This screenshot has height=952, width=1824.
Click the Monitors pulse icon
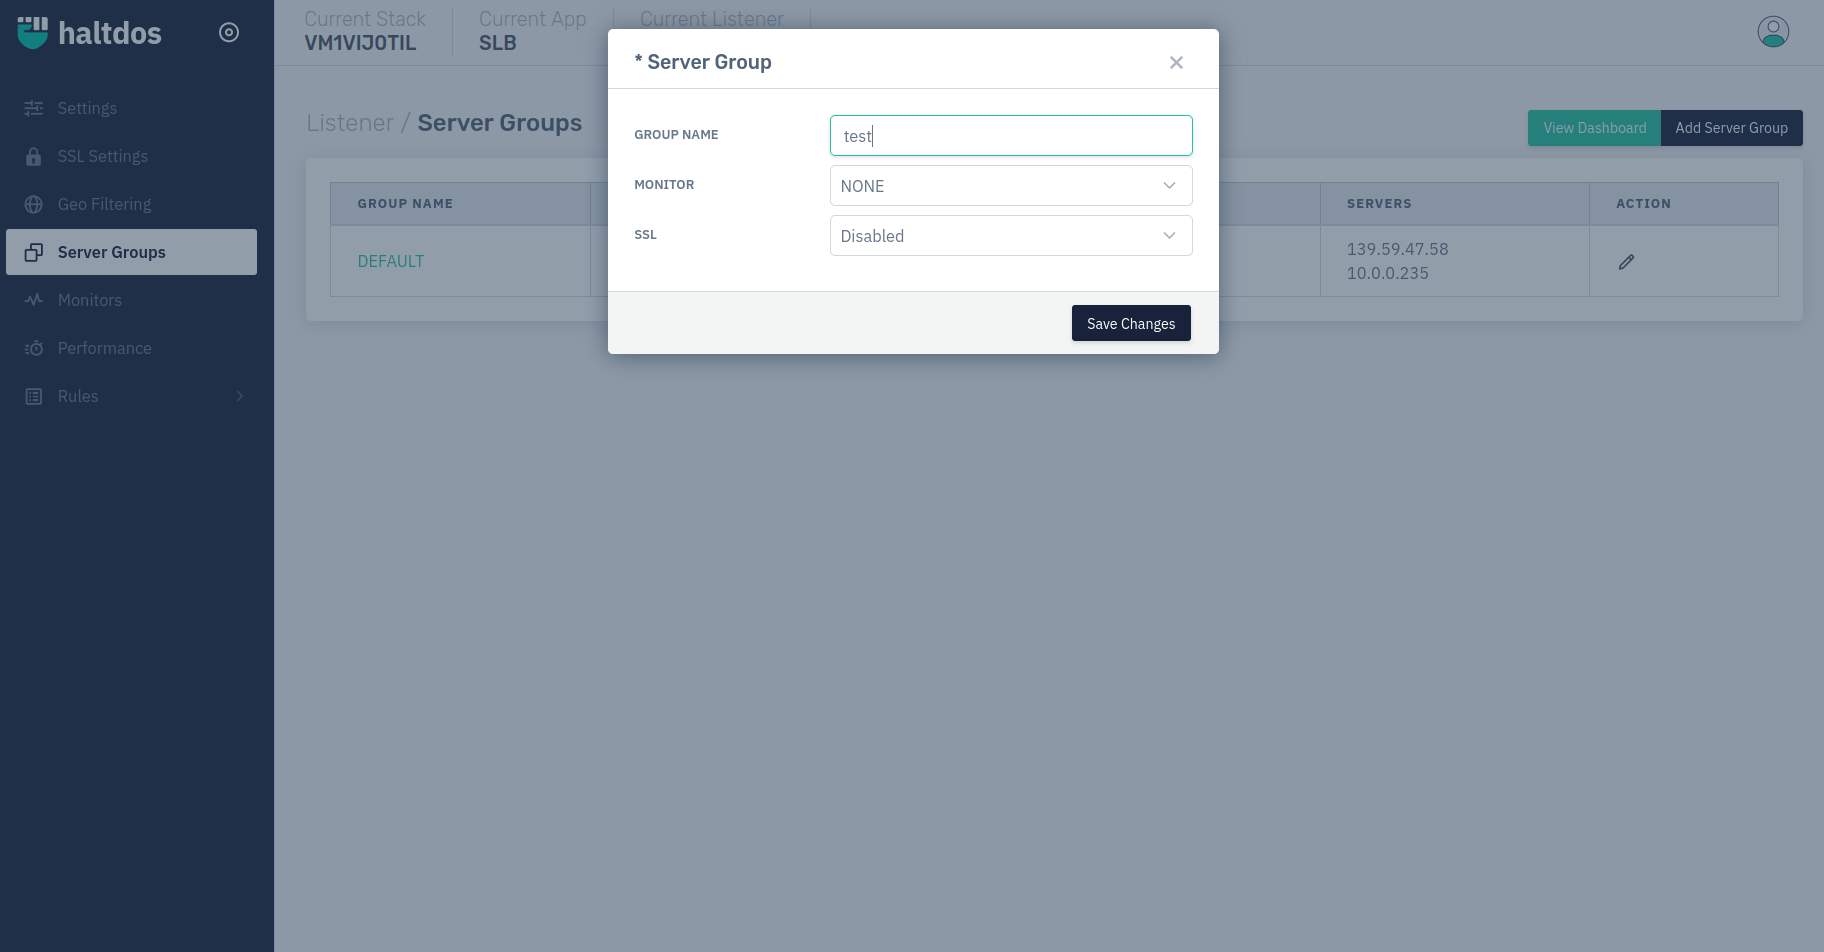tap(34, 300)
